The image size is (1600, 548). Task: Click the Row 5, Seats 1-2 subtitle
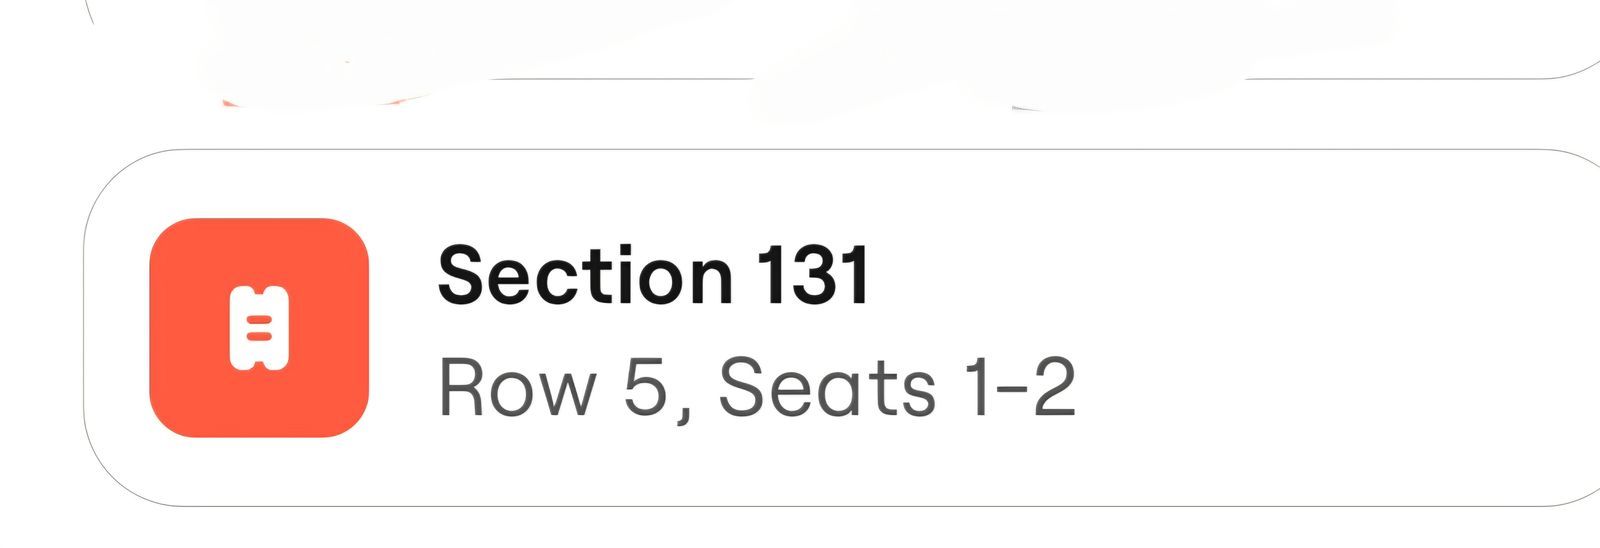(x=756, y=388)
